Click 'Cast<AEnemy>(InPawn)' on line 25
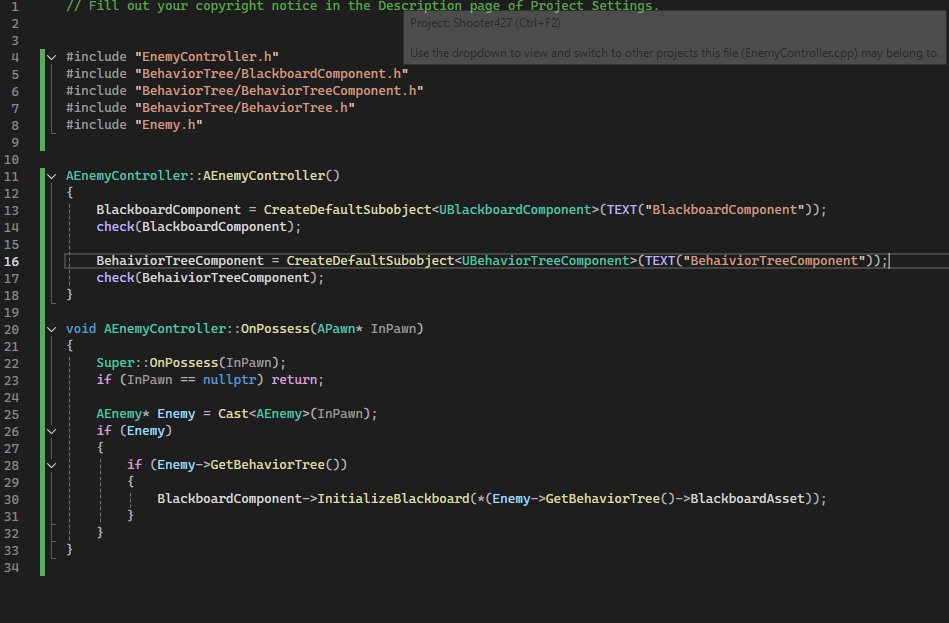 pyautogui.click(x=294, y=414)
